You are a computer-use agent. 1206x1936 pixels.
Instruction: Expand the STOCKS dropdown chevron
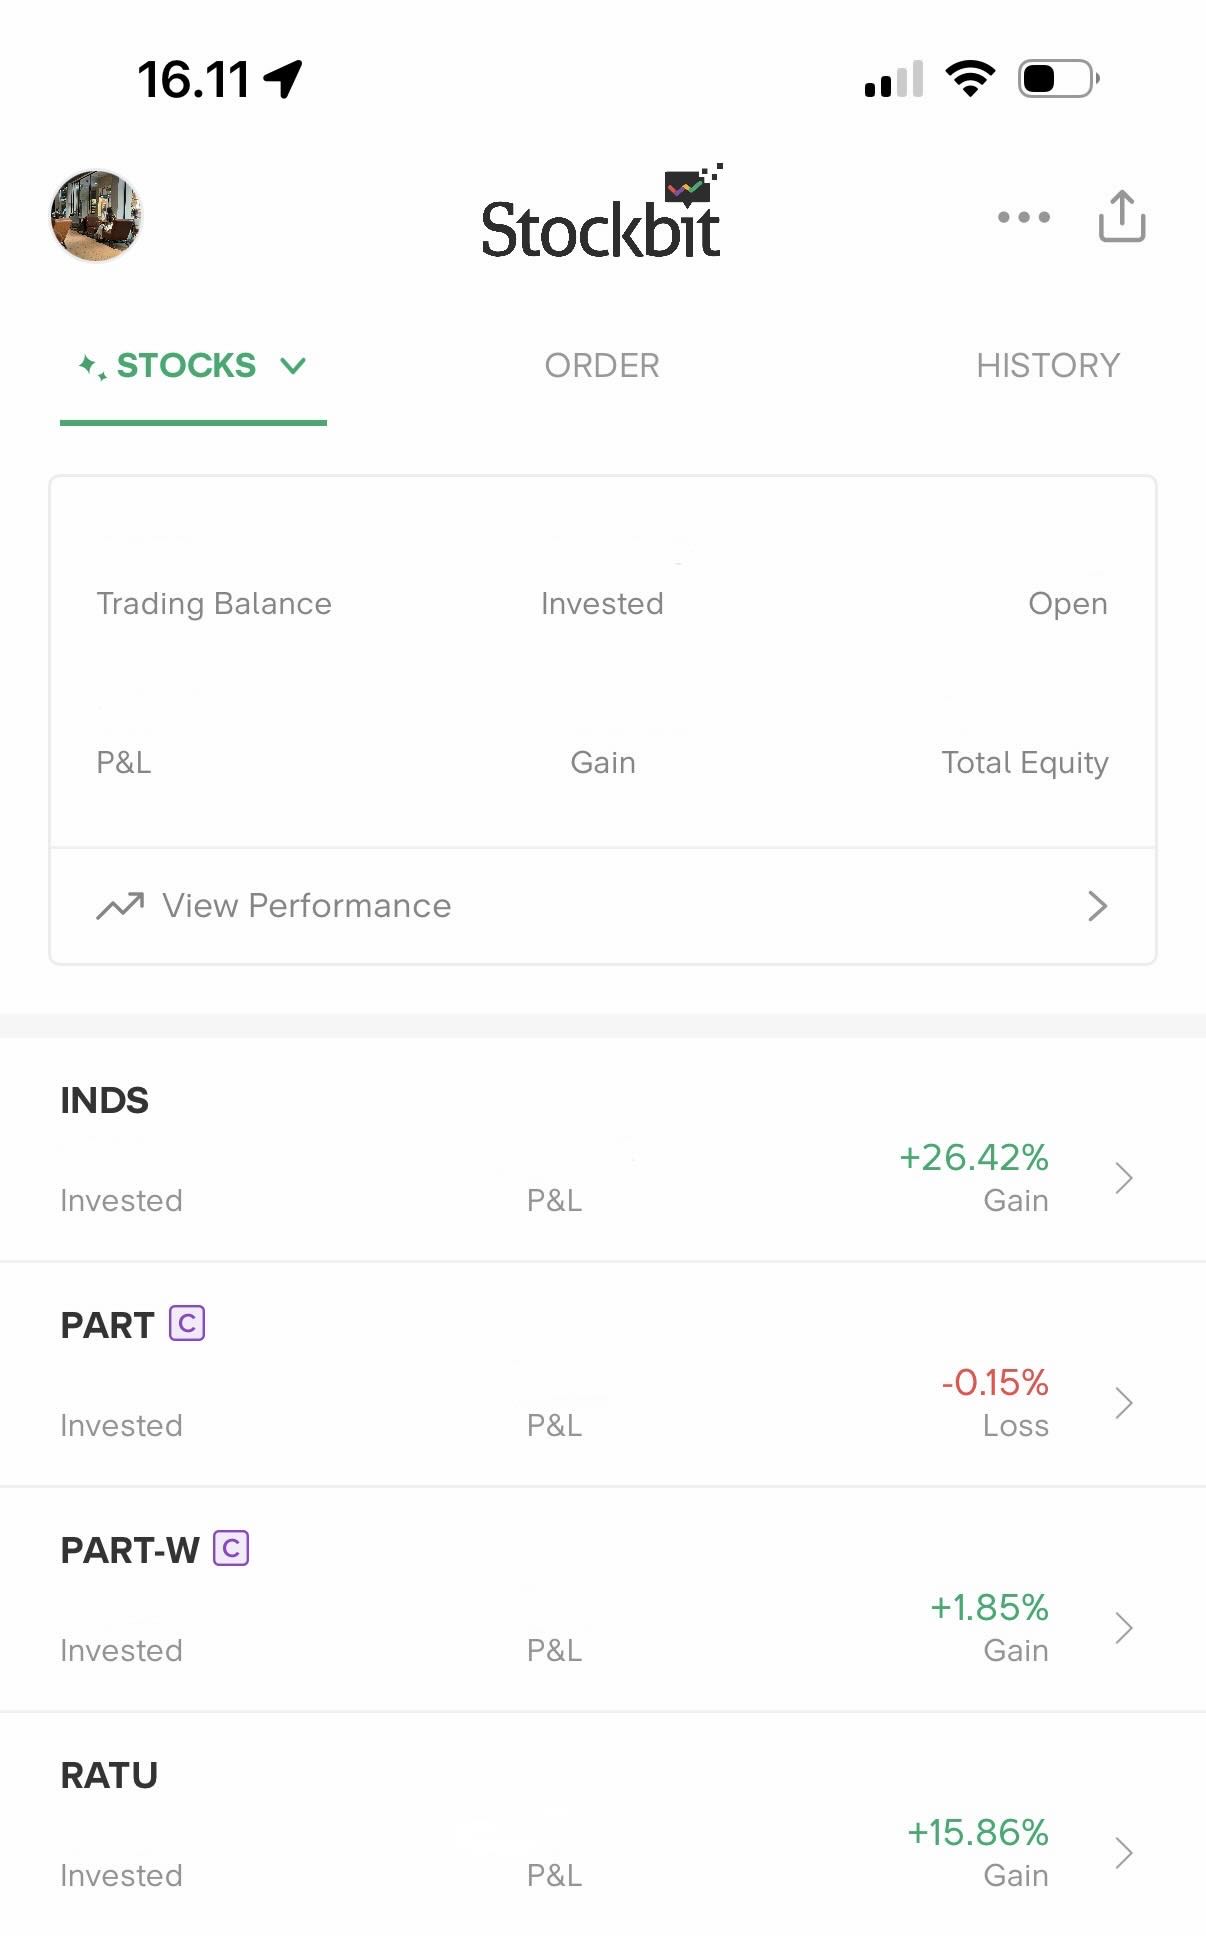pos(293,366)
